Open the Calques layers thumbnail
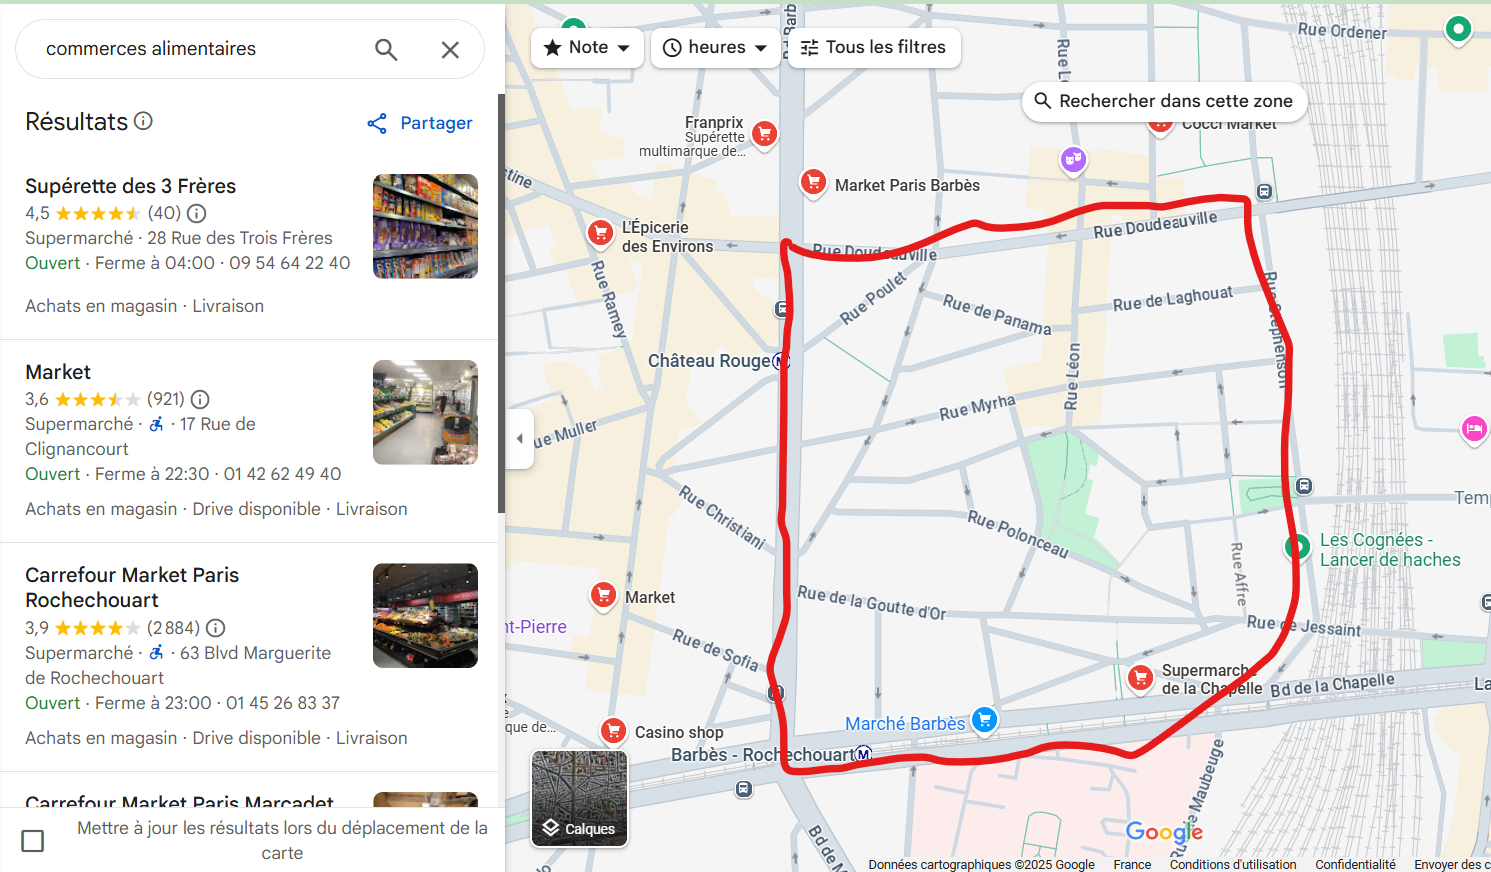Viewport: 1491px width, 872px height. click(x=579, y=798)
